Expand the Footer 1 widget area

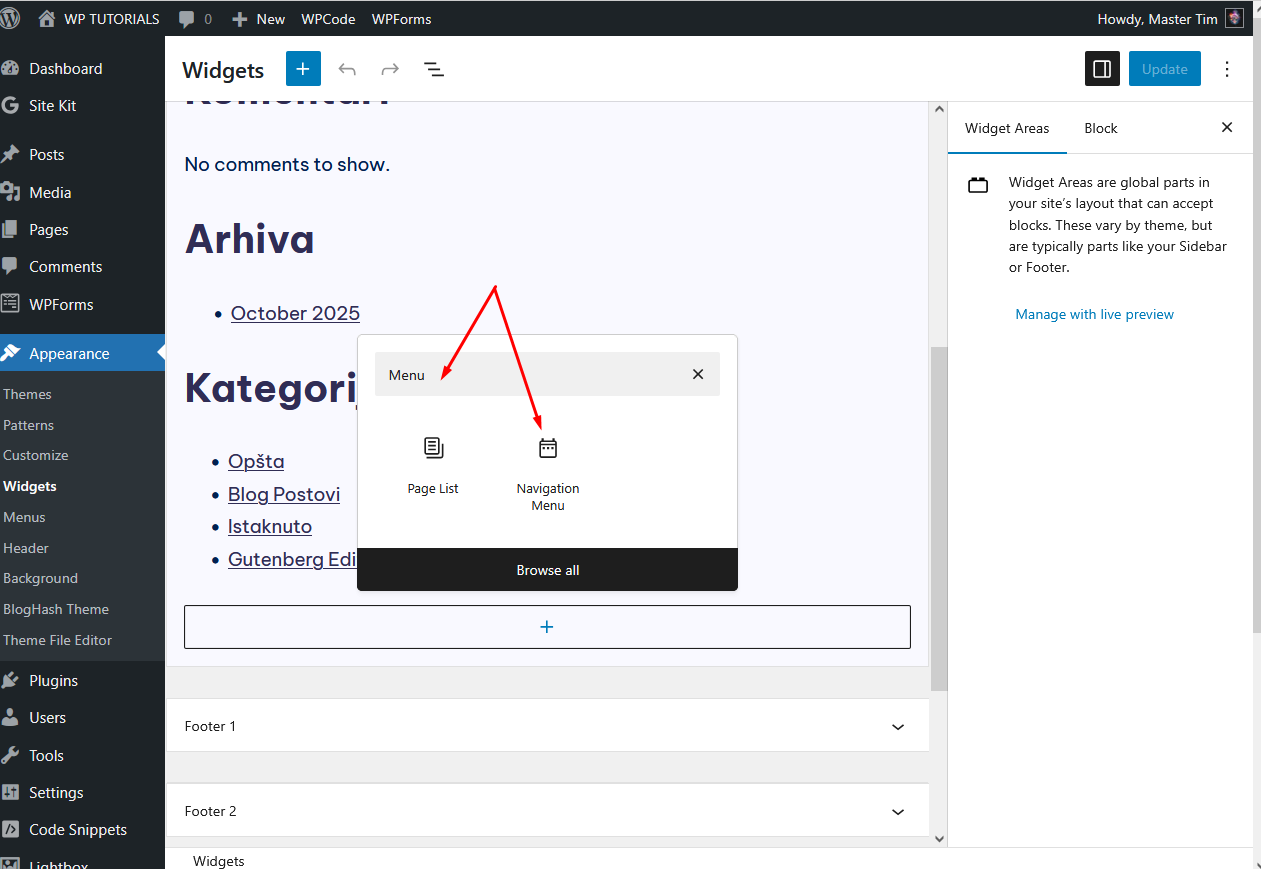tap(897, 727)
